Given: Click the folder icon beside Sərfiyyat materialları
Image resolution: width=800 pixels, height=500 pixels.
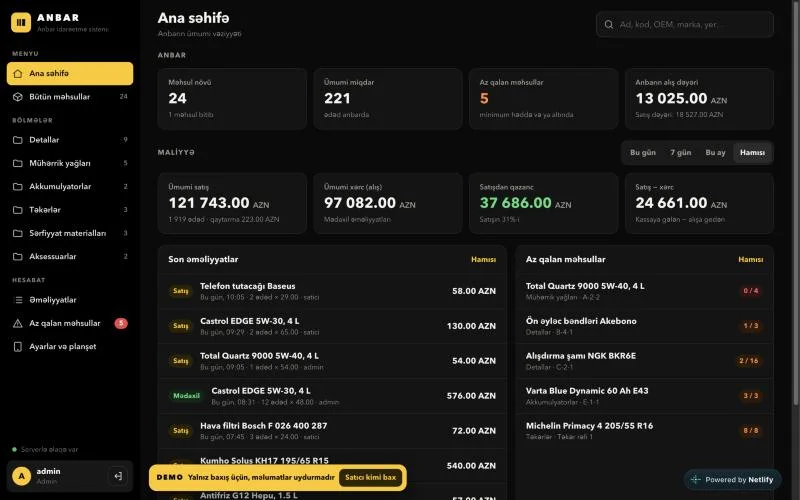Looking at the screenshot, I should click(18, 233).
